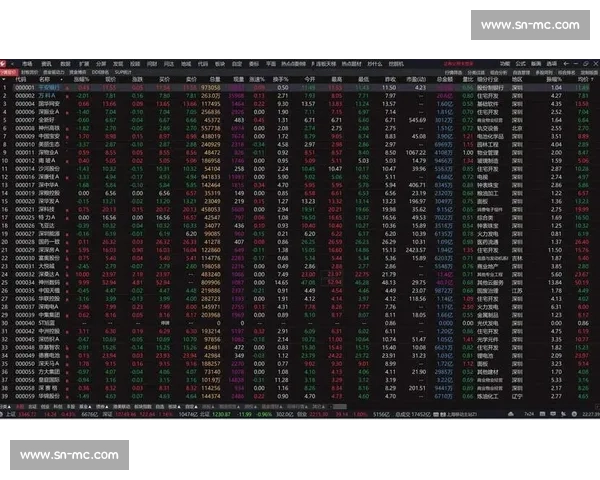Click the 热点题材 toolbar item
600x480 pixels.
351,64
